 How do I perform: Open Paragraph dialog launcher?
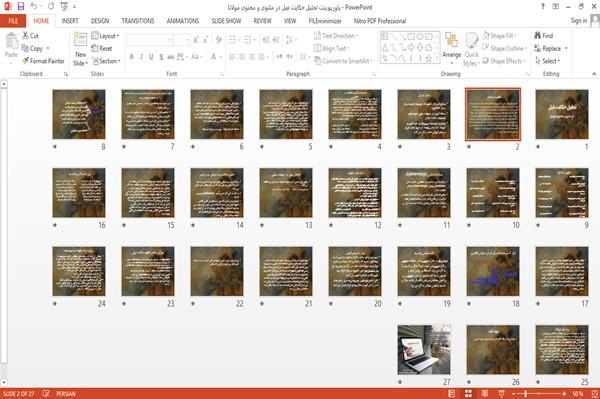pos(374,74)
